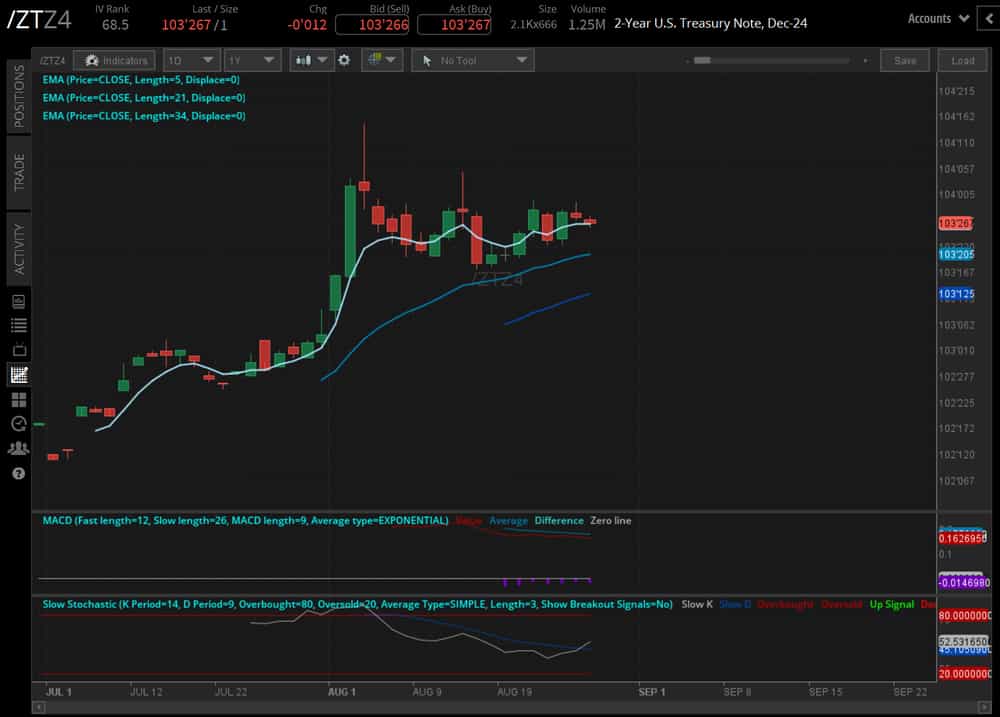The height and width of the screenshot is (717, 1000).
Task: Click the 0.1626950 MACD value bubble
Action: [x=962, y=538]
